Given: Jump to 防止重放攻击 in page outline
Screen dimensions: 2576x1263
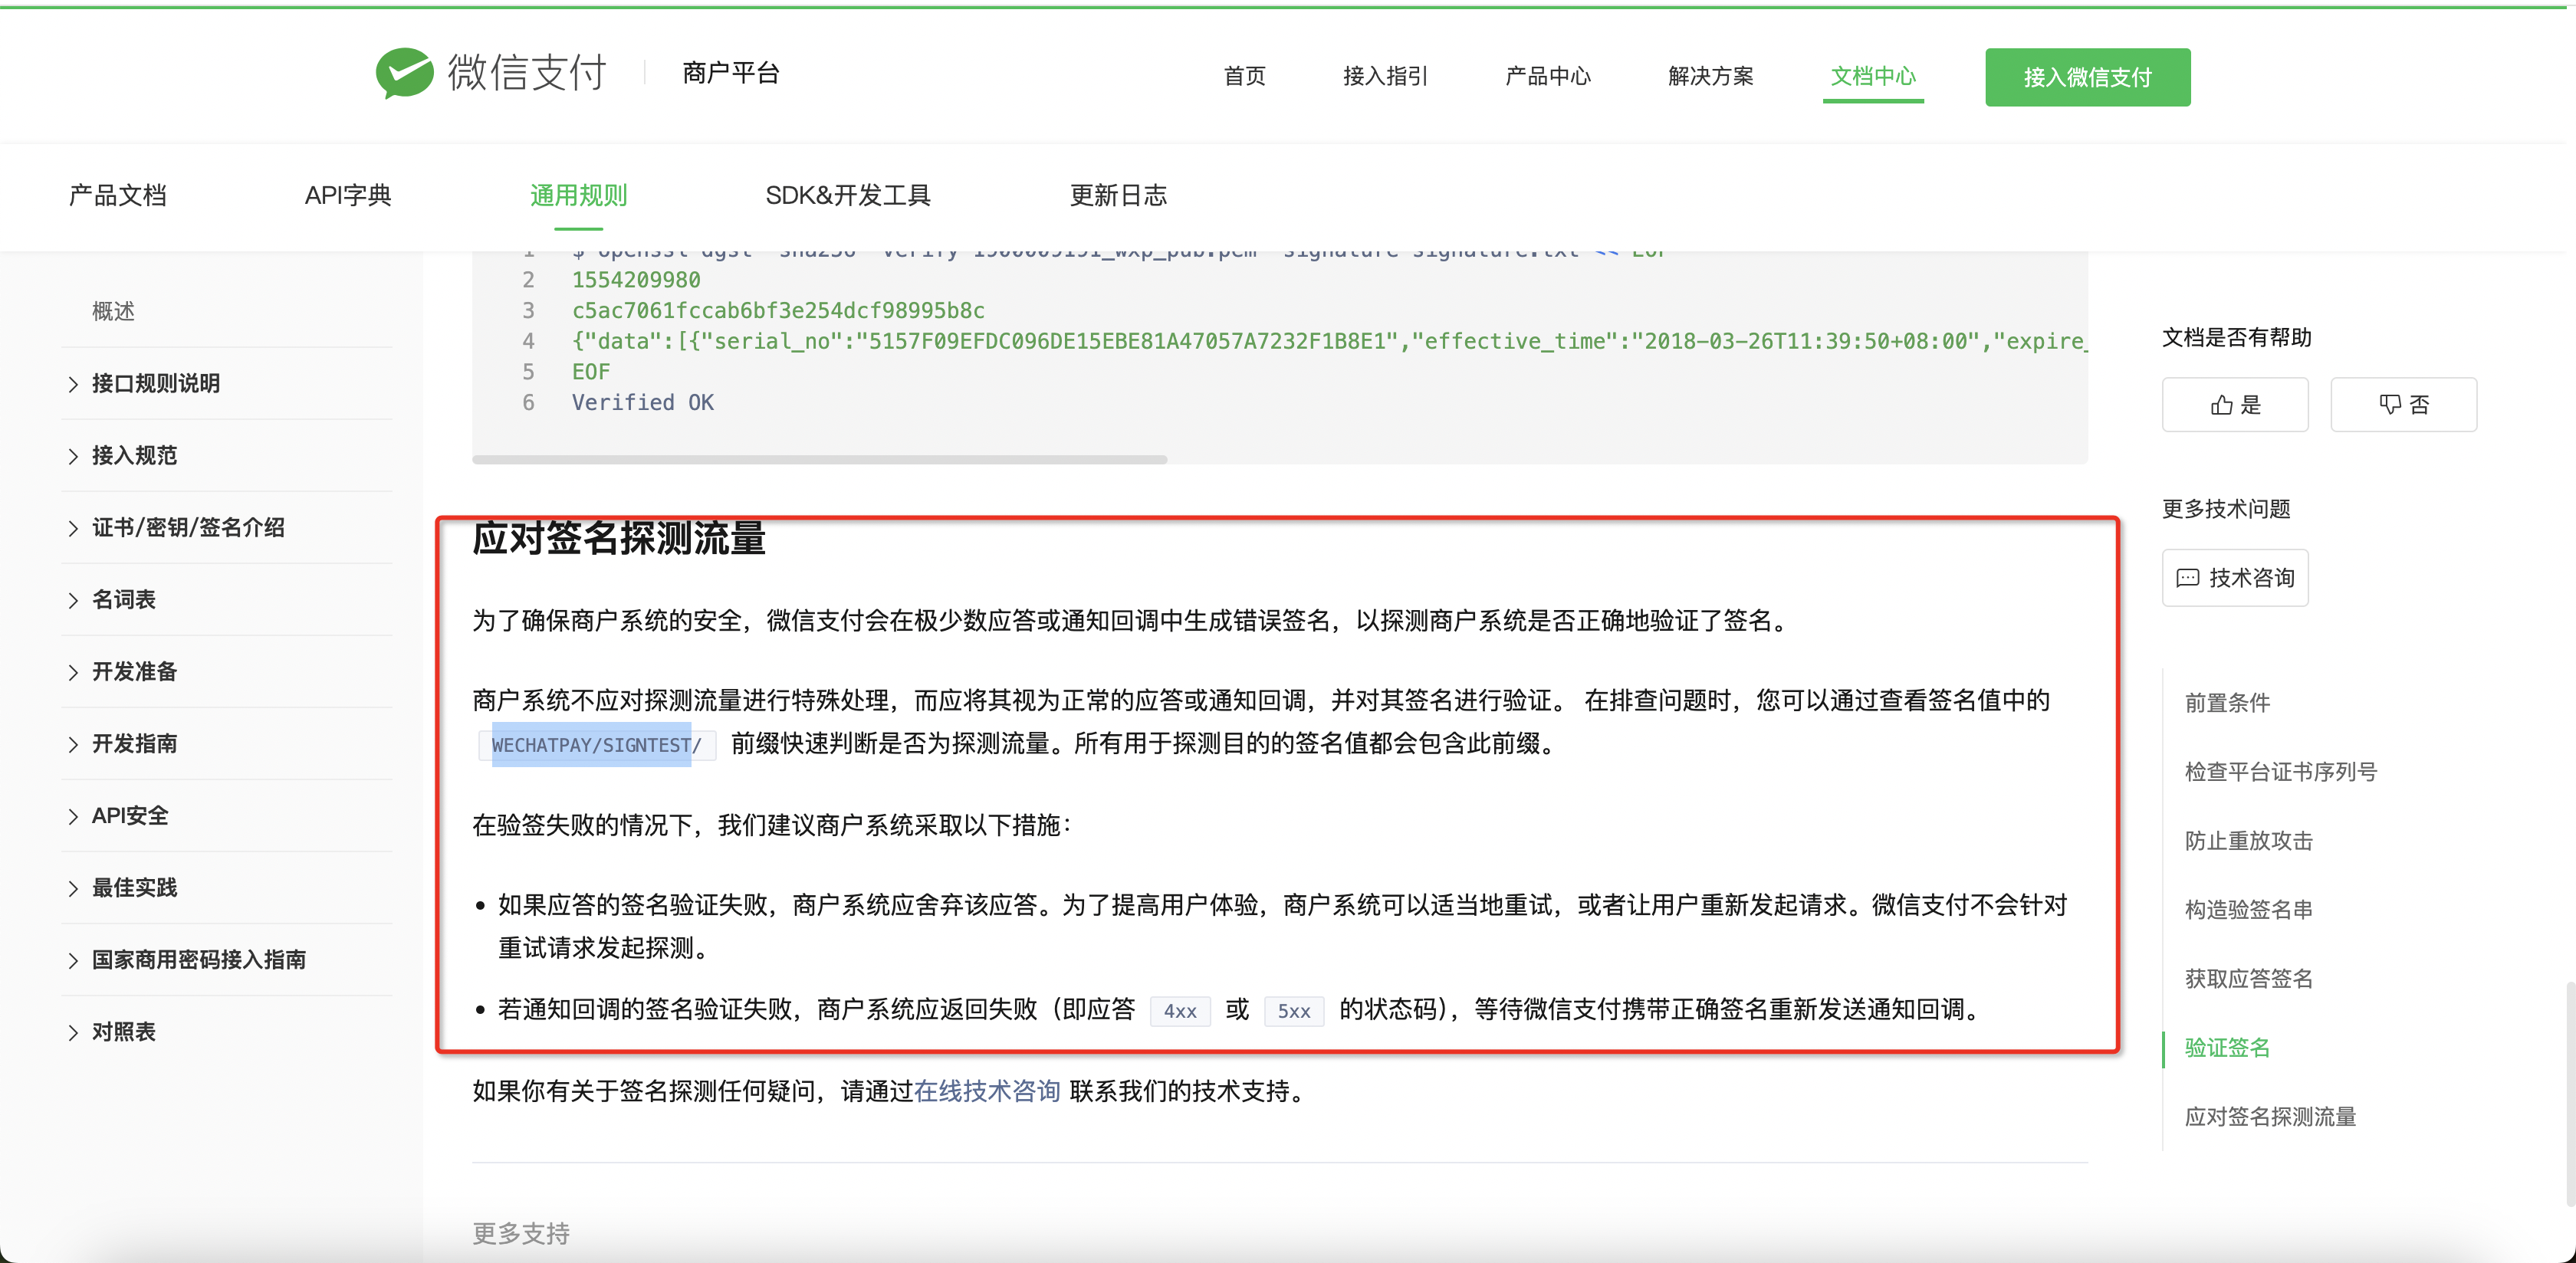Looking at the screenshot, I should pos(2248,841).
